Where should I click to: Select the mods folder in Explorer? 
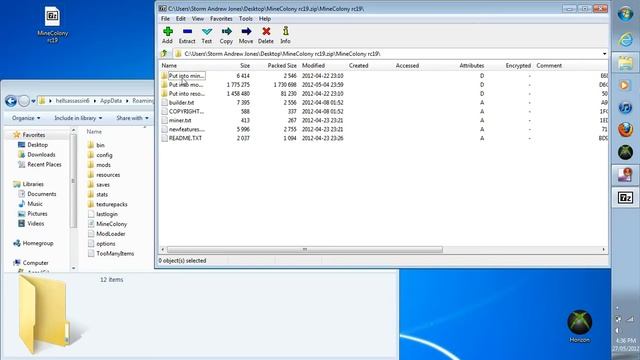(x=99, y=165)
